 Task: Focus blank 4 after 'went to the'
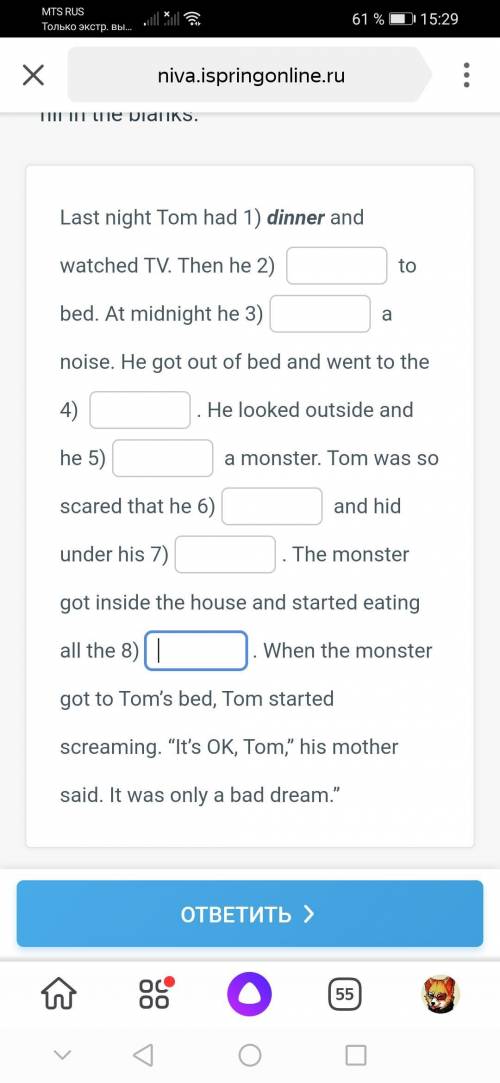pyautogui.click(x=140, y=410)
